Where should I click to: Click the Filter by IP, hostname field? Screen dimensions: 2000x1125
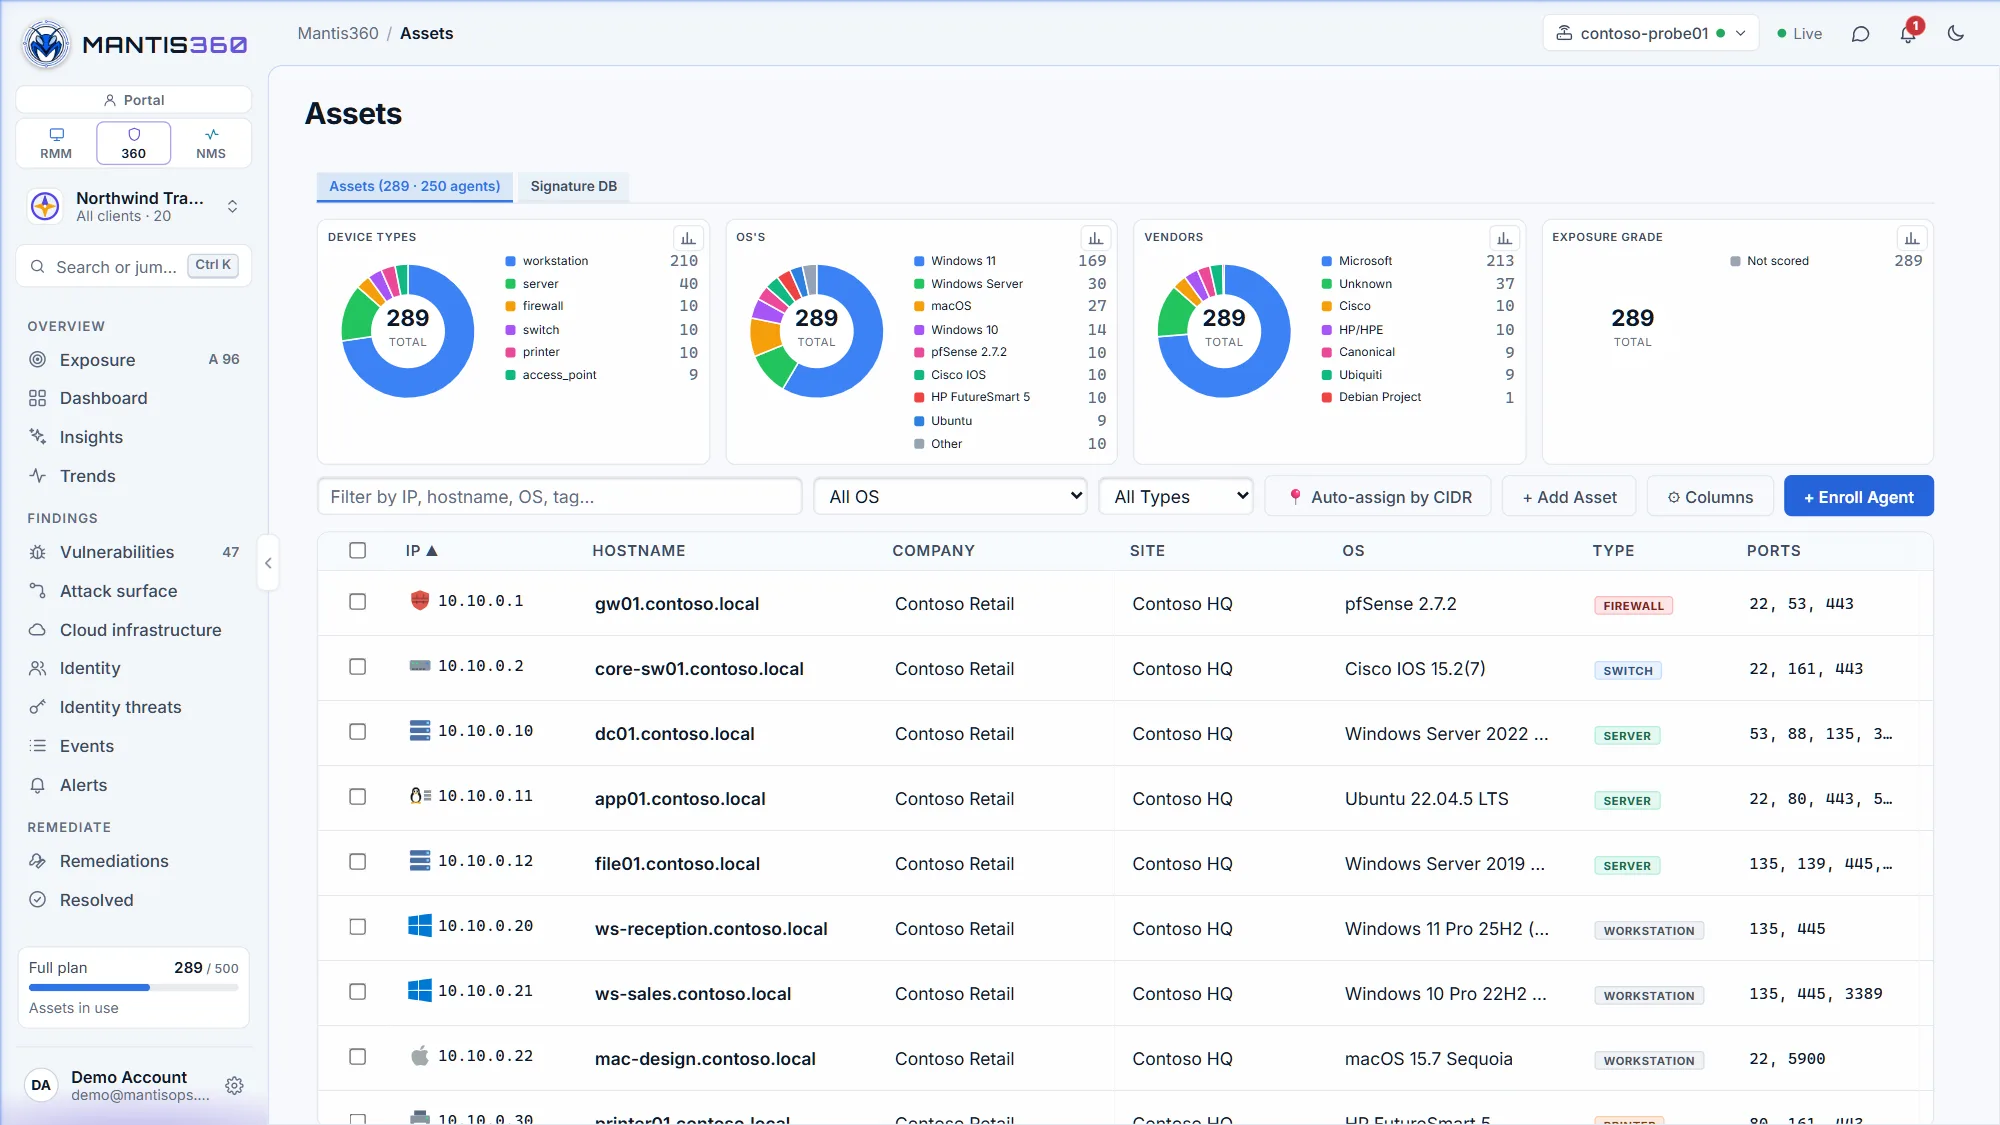coord(559,496)
